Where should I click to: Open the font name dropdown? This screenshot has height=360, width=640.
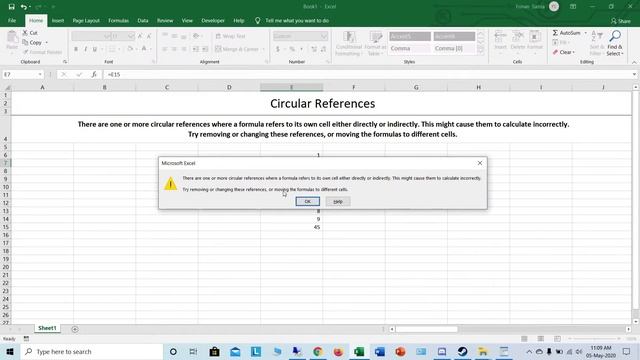(107, 36)
